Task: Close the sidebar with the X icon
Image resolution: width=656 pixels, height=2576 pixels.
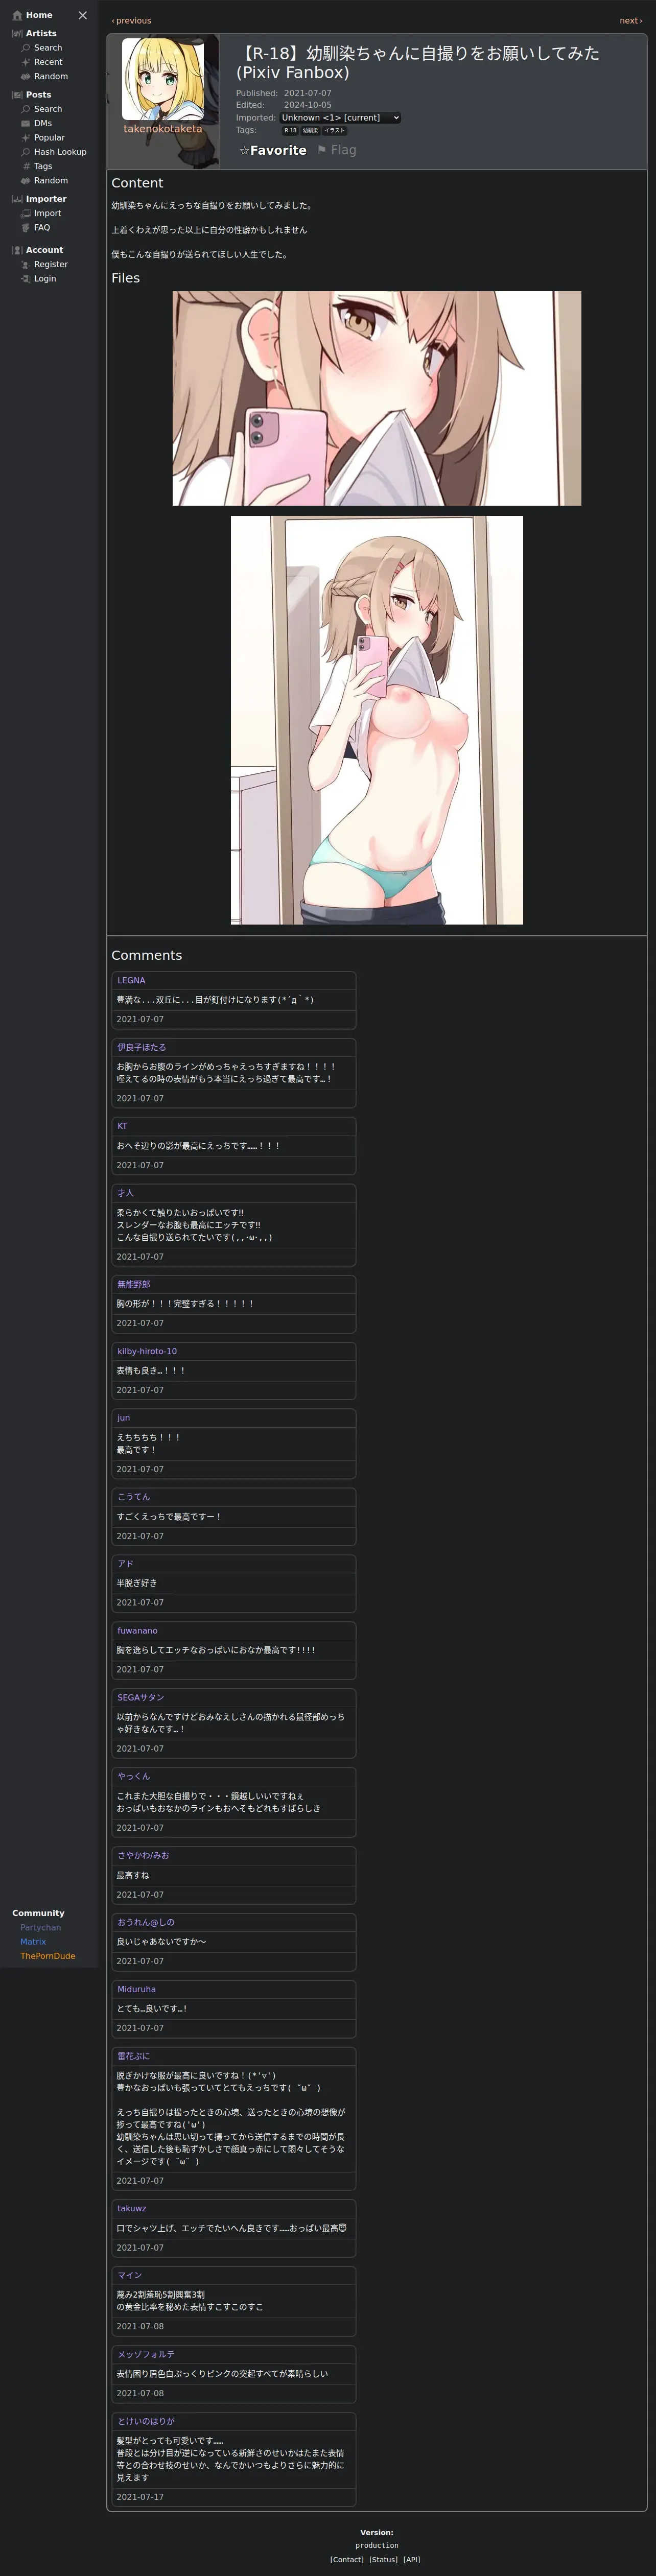Action: click(83, 15)
